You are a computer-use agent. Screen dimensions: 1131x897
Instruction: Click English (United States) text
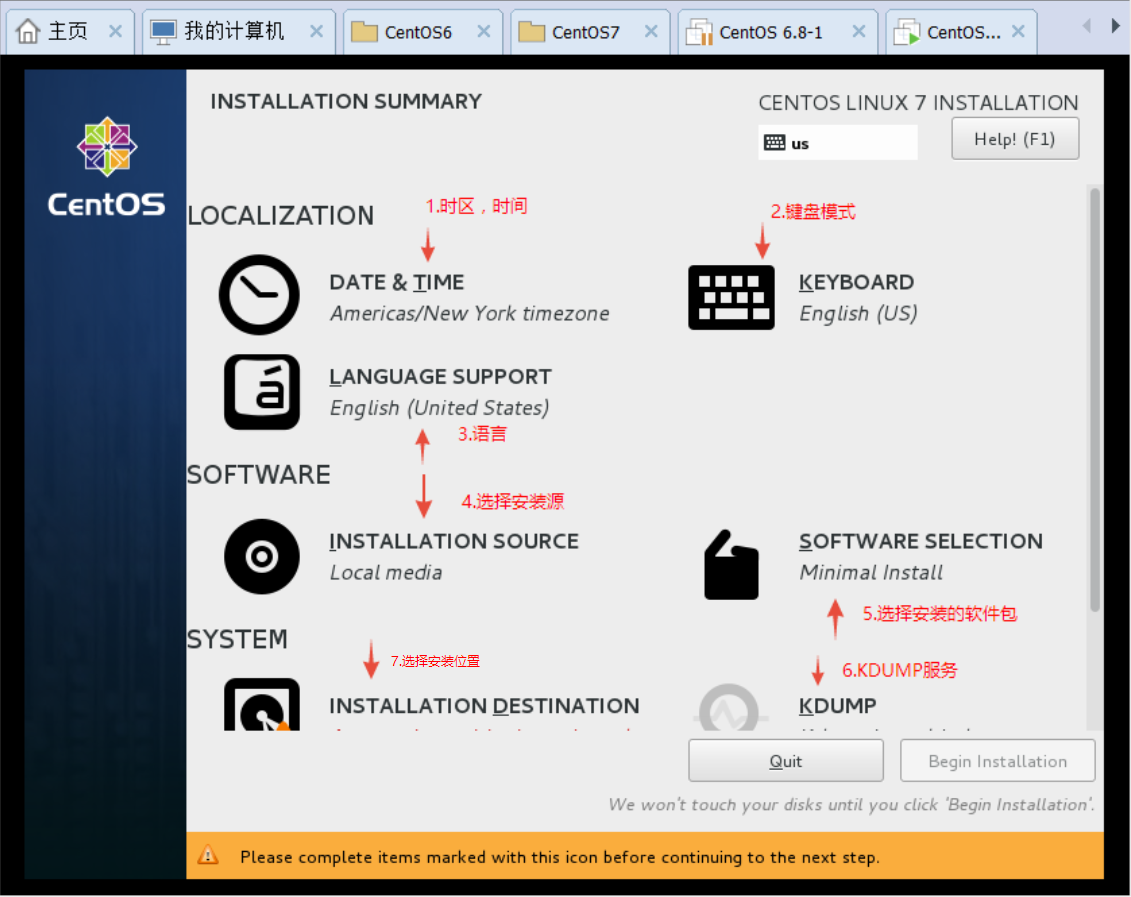point(439,408)
